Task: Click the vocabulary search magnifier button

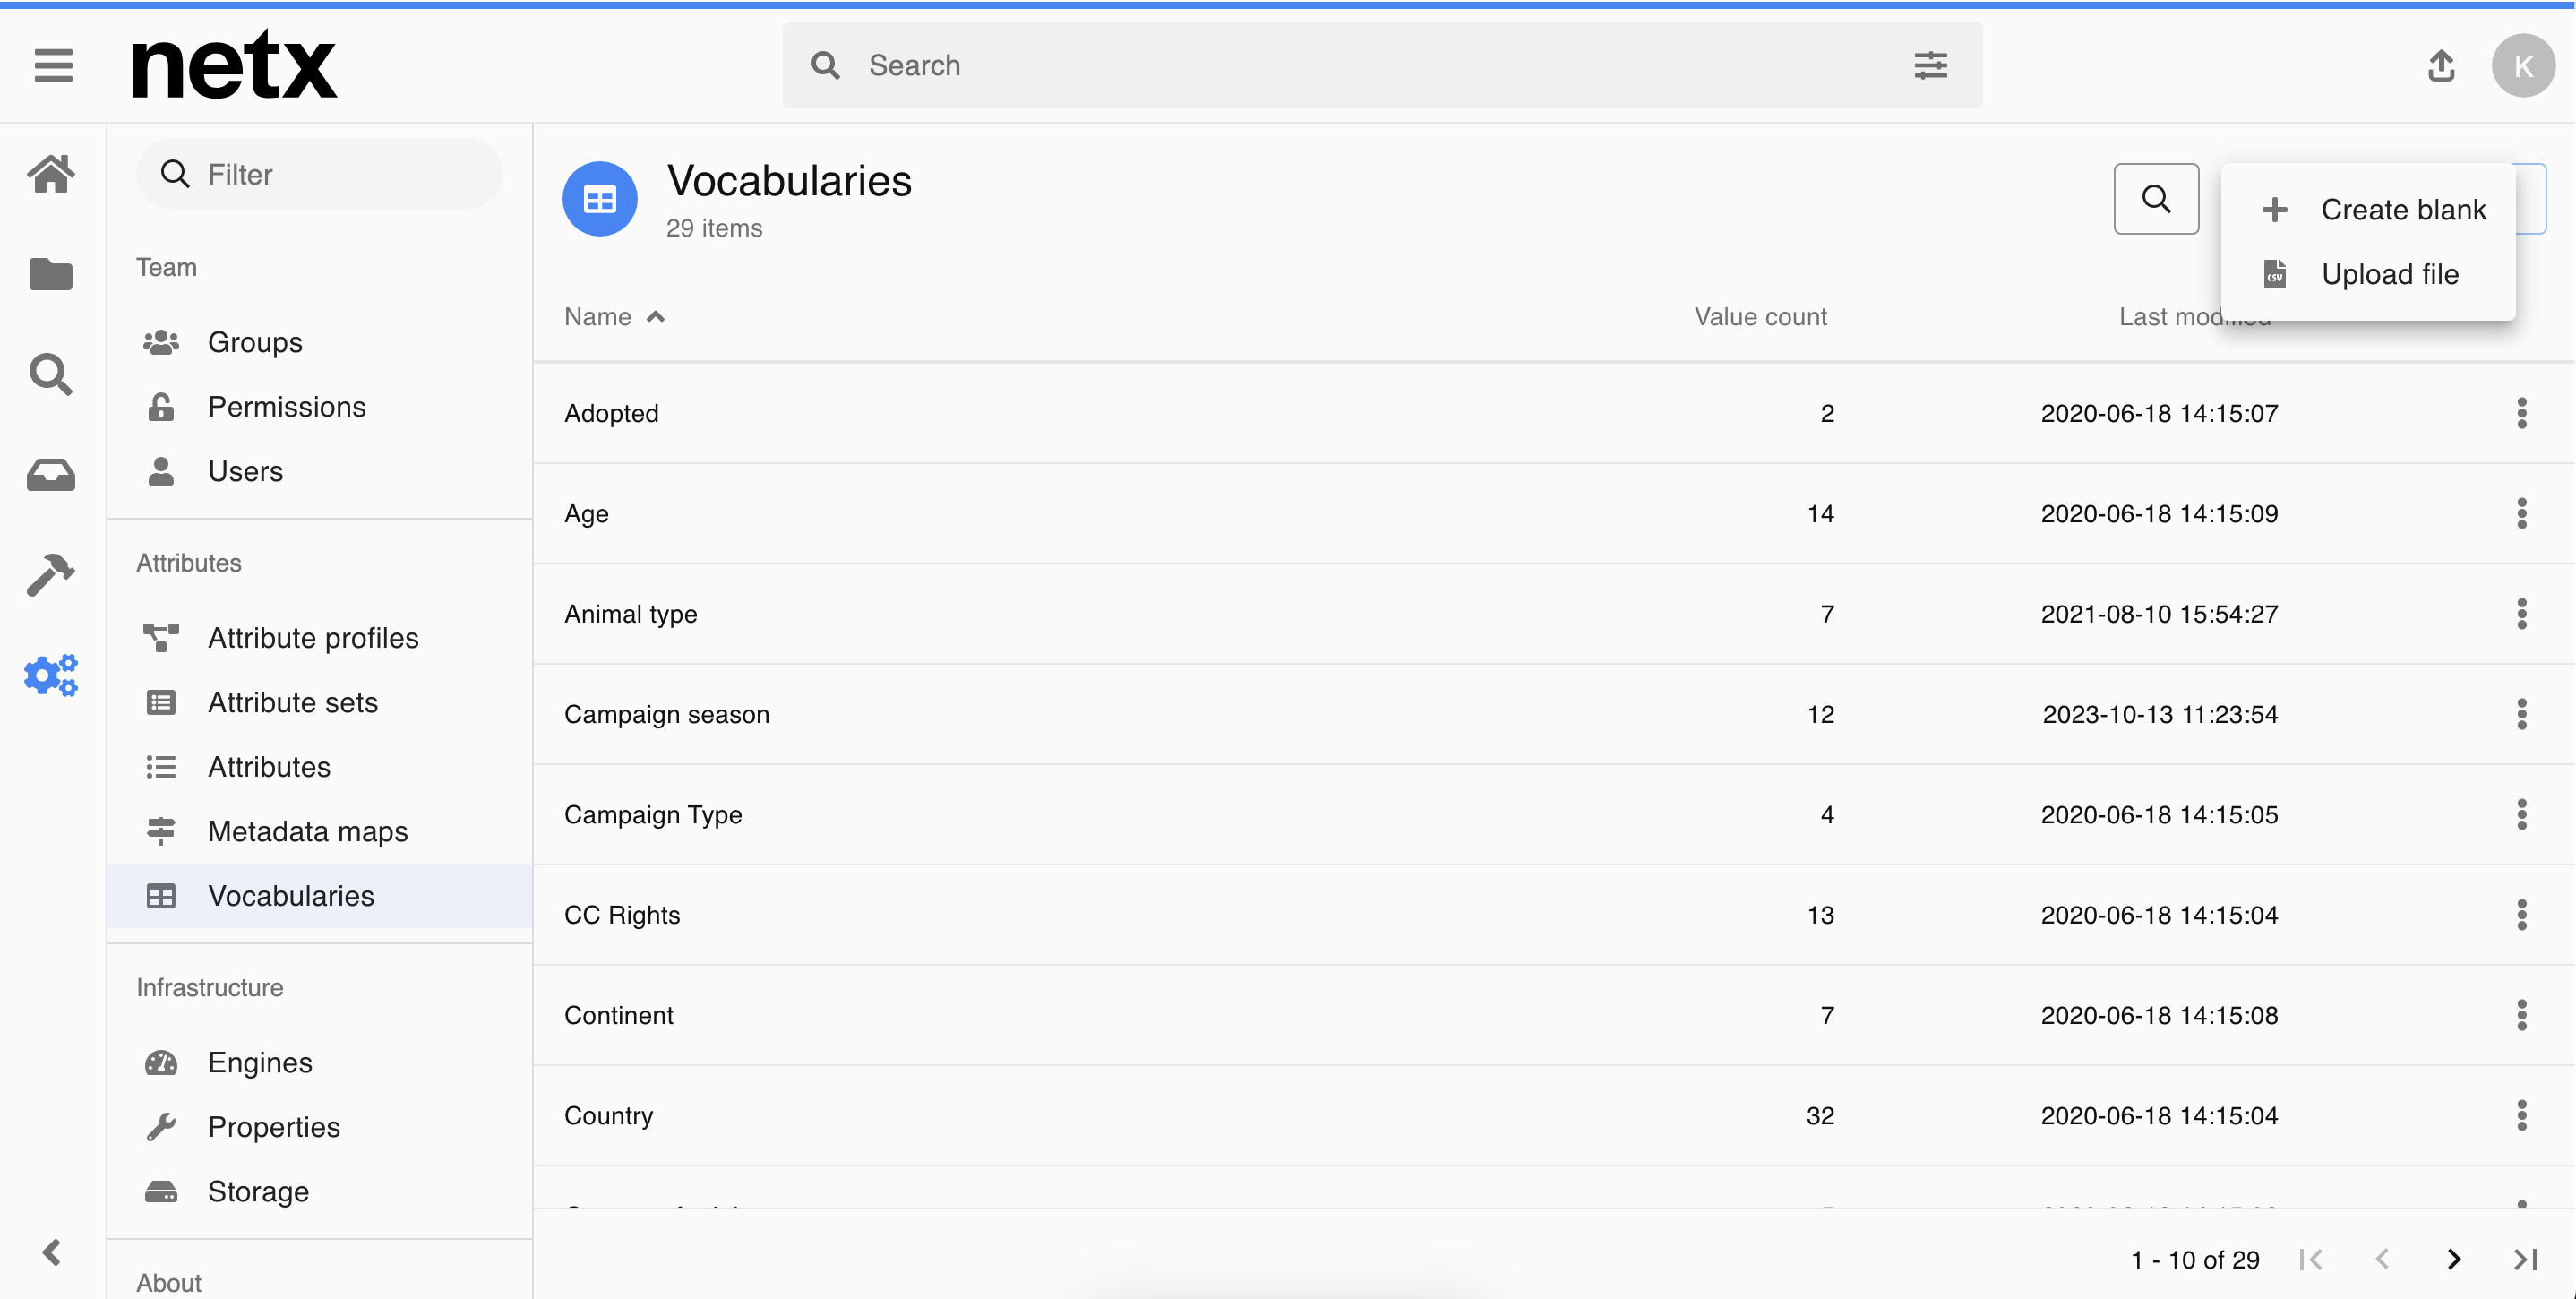Action: 2156,199
